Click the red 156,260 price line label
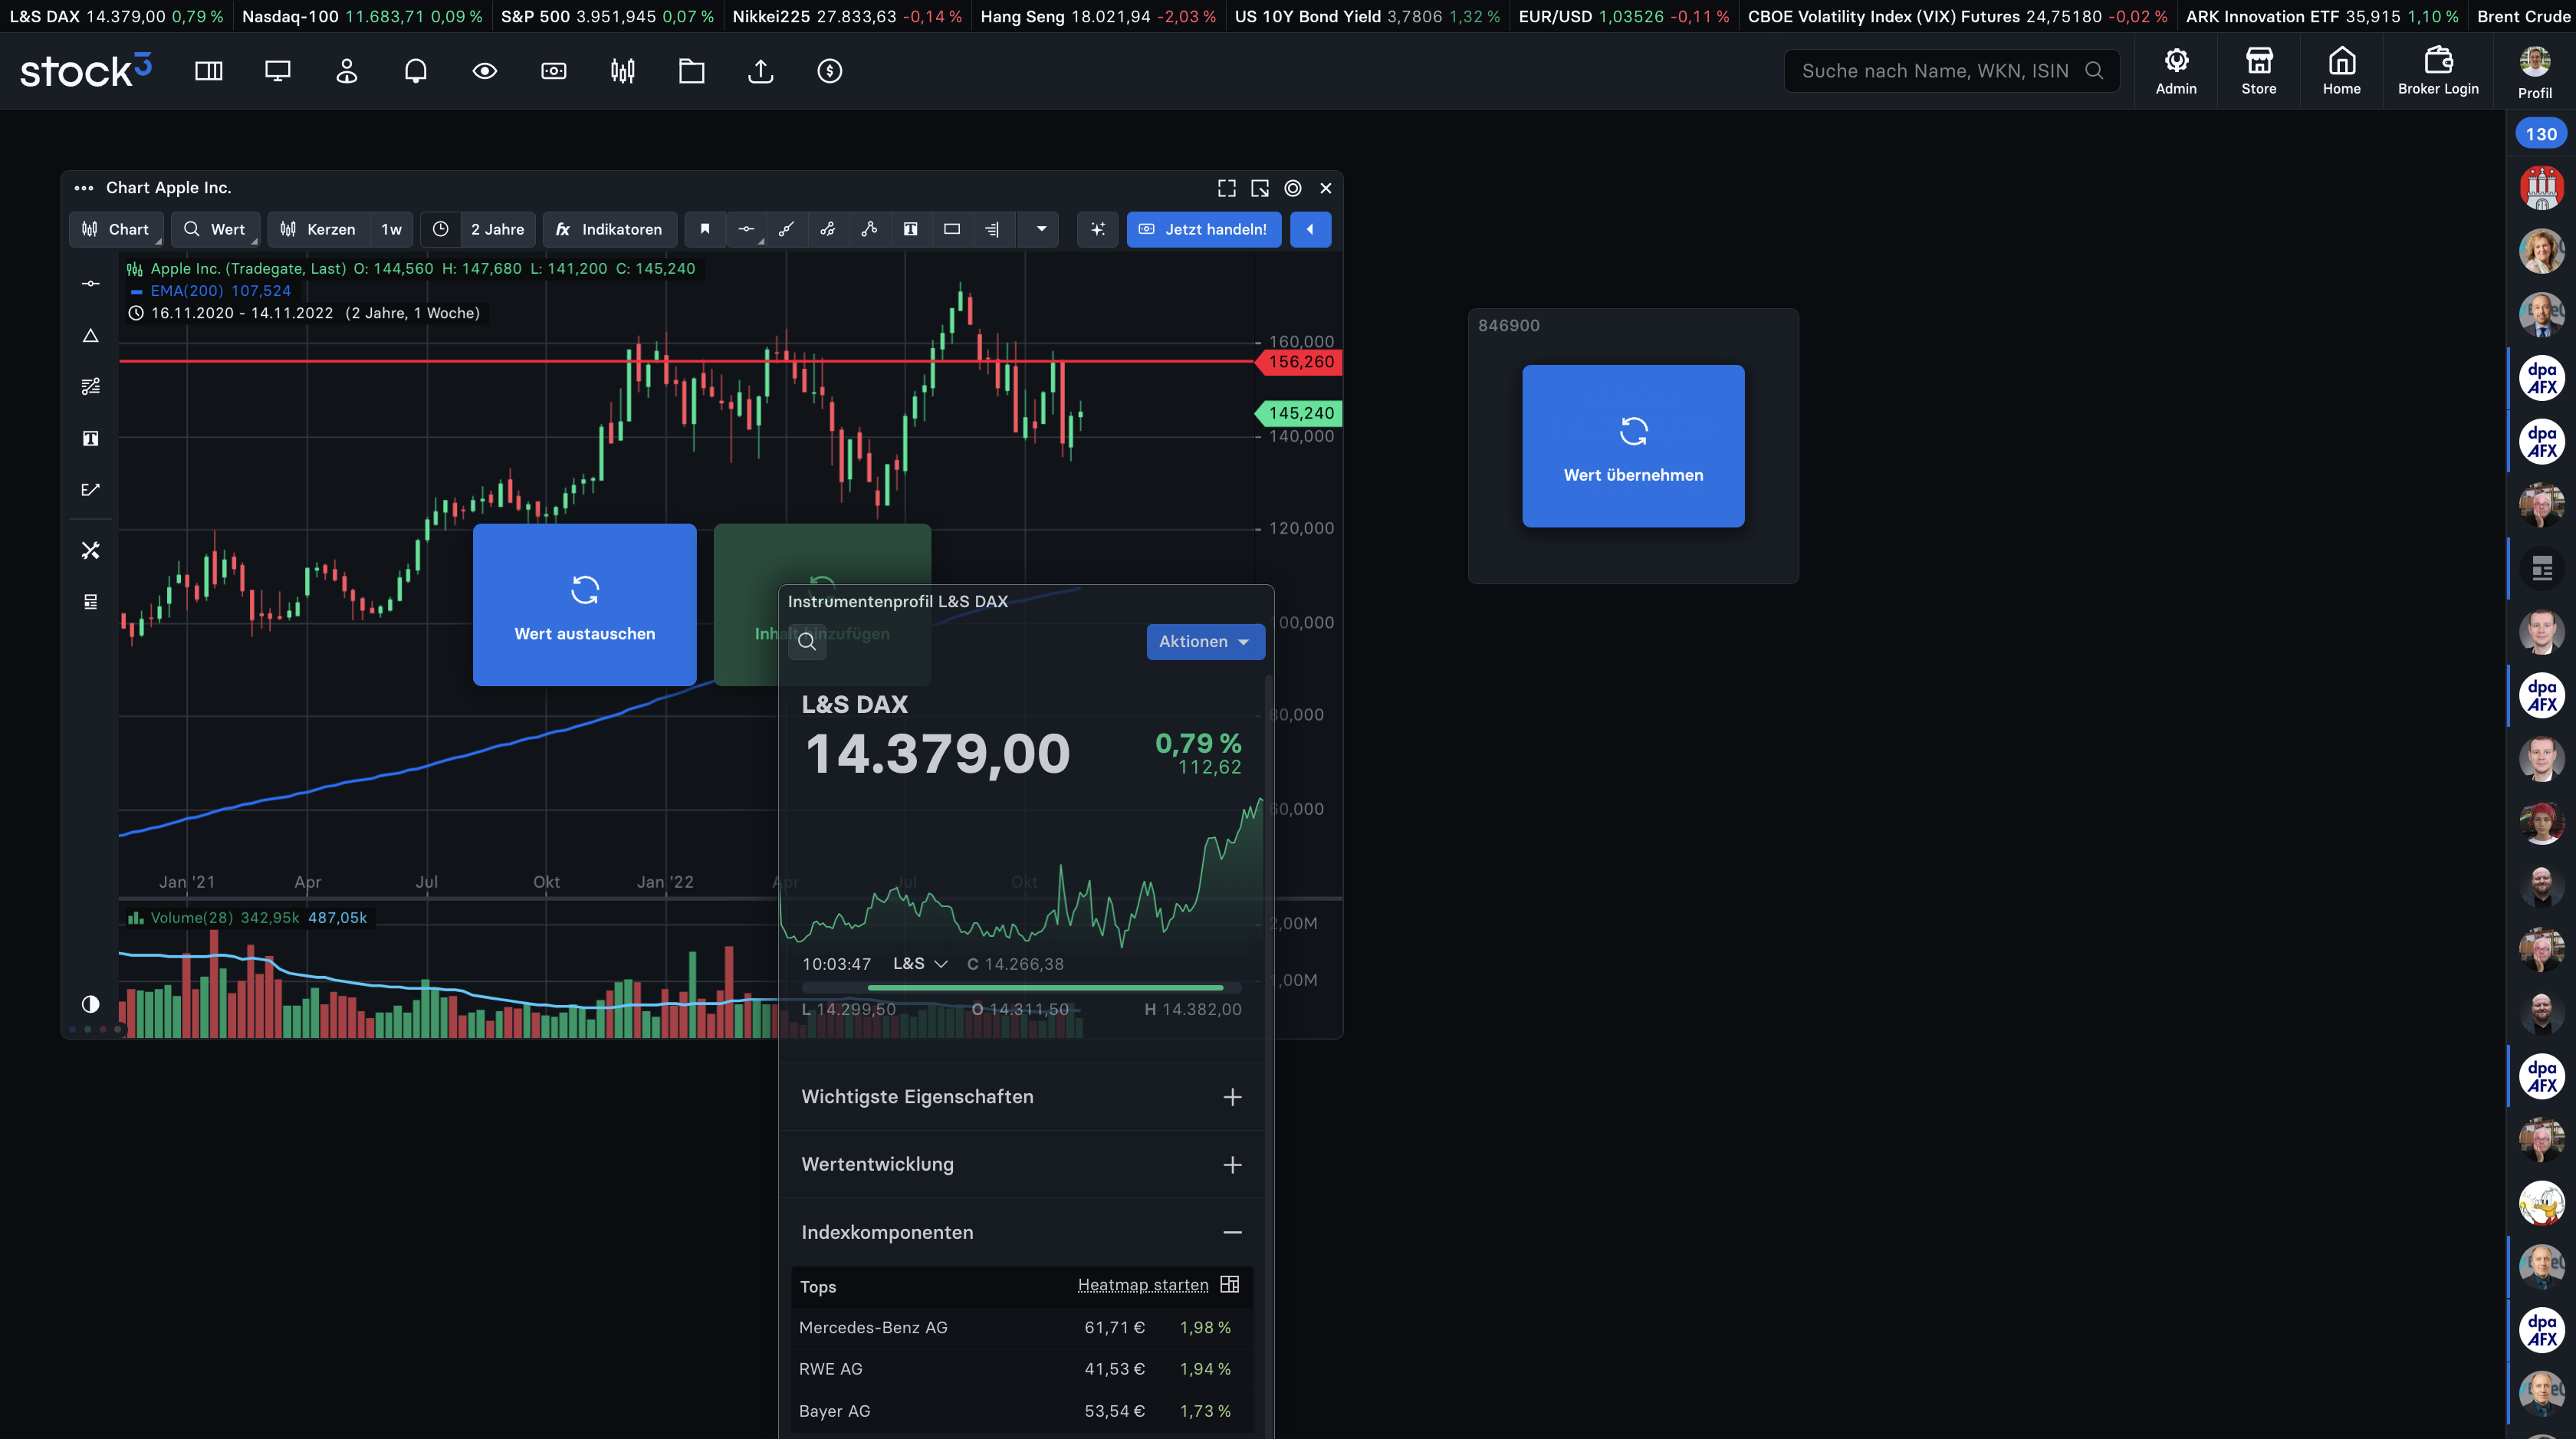 (x=1299, y=362)
